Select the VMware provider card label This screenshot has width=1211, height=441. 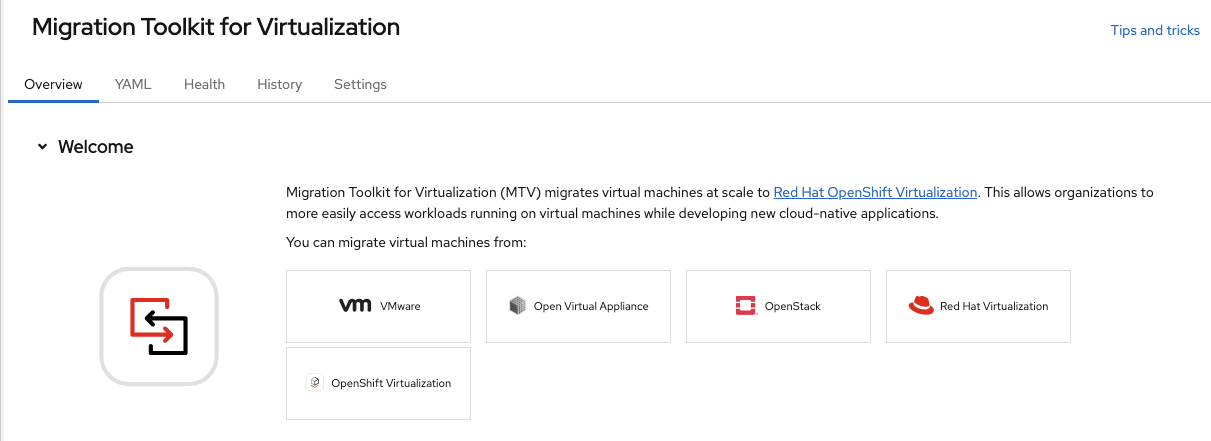point(400,306)
